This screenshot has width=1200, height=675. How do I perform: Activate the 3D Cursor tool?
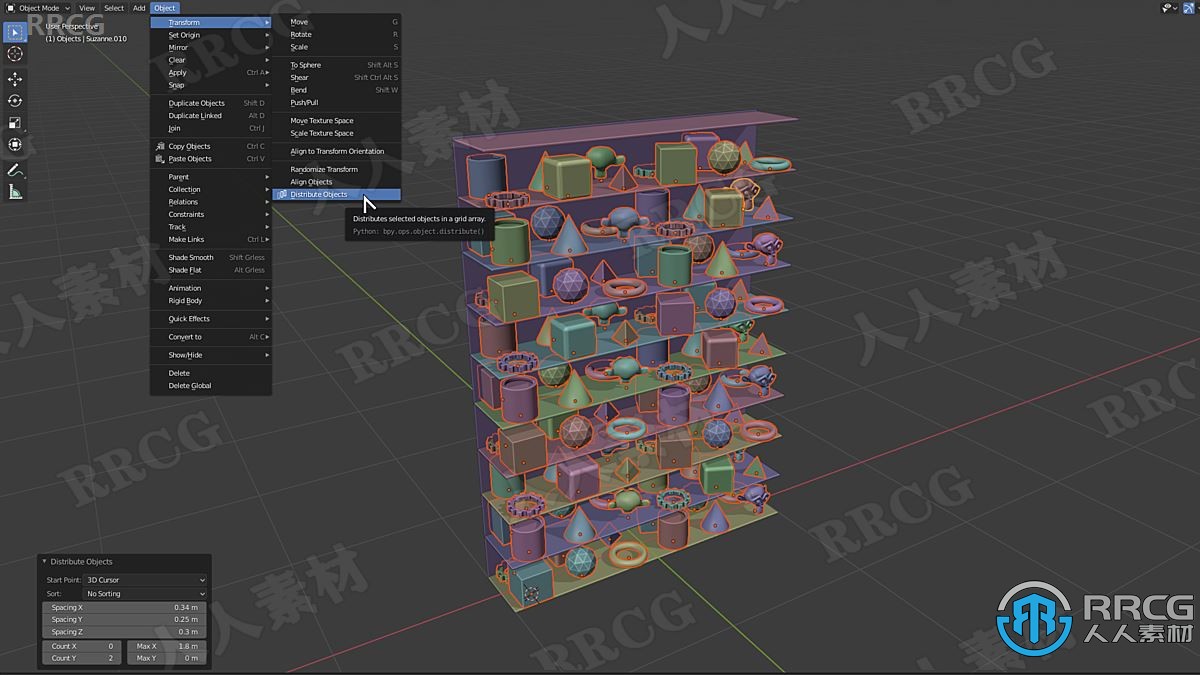point(15,54)
